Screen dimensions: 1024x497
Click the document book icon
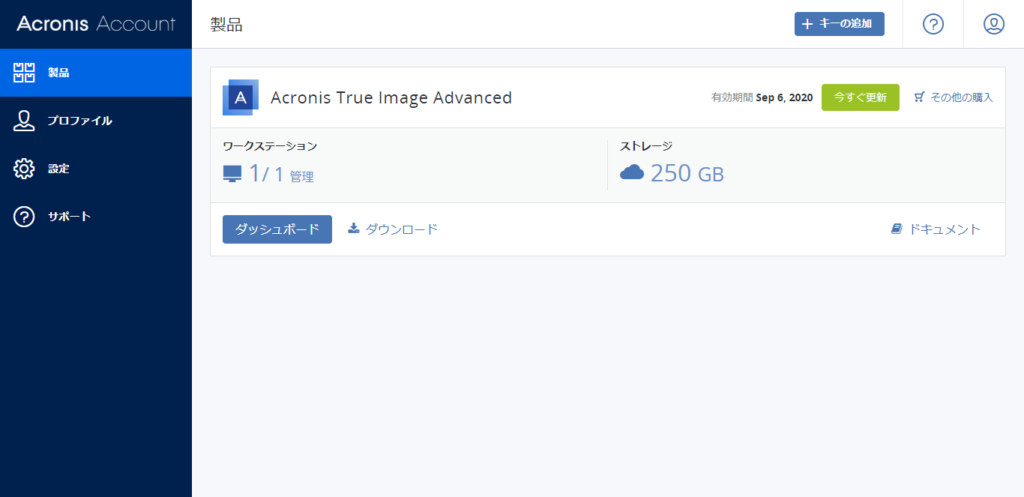coord(897,229)
